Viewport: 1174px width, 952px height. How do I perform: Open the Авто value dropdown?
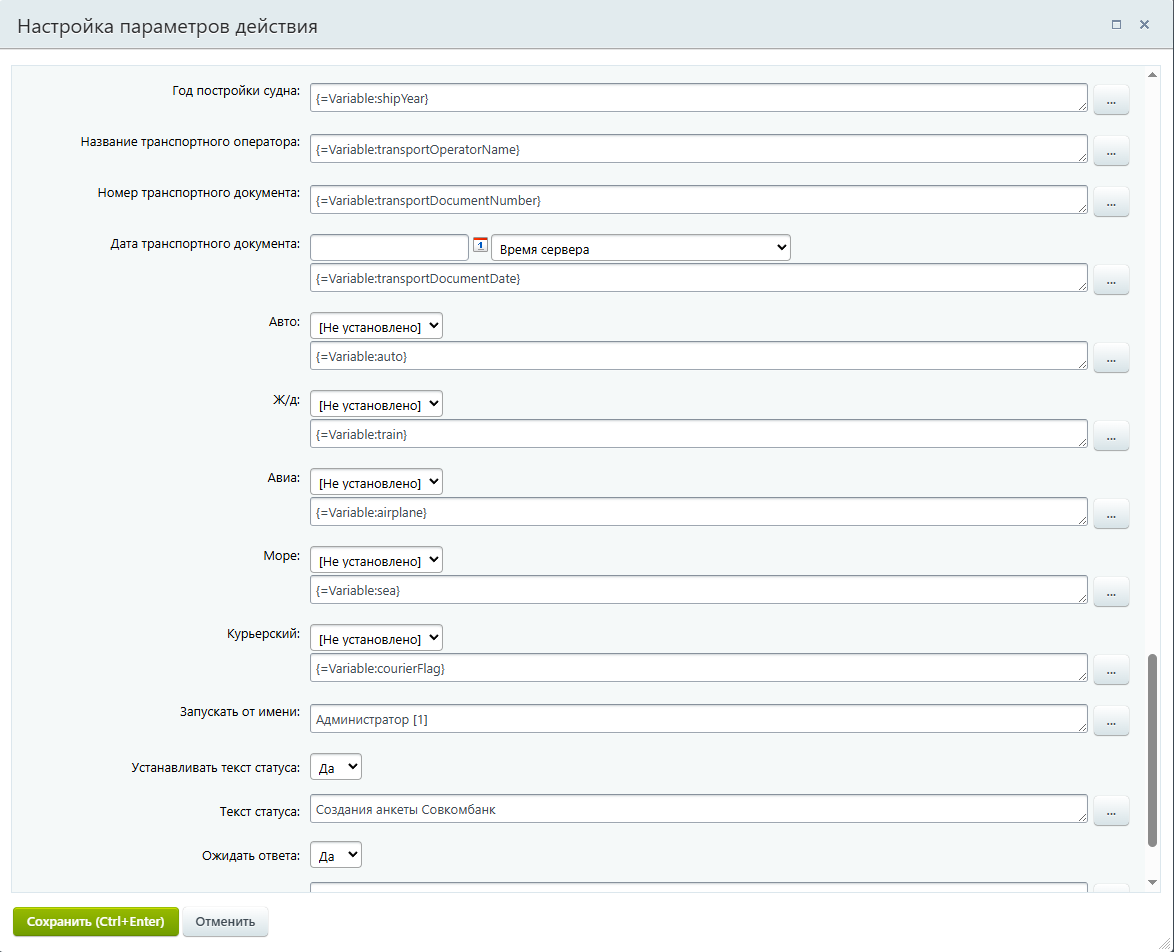pos(376,327)
